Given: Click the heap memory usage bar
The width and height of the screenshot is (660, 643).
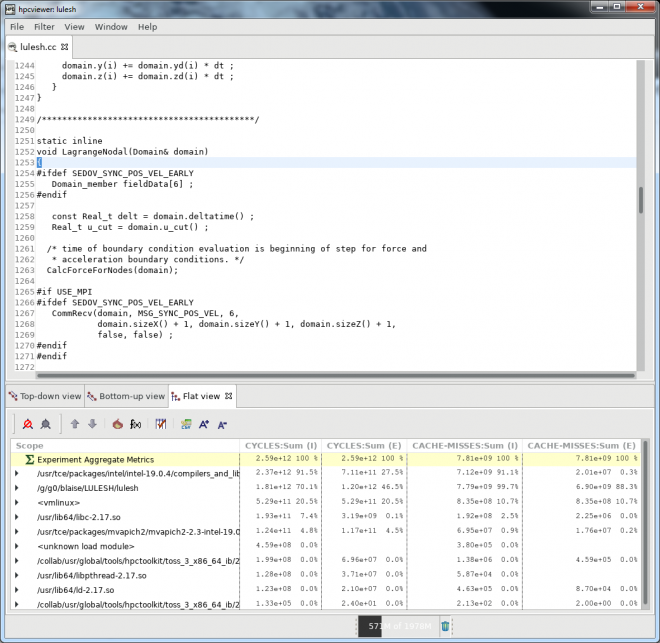Looking at the screenshot, I should 398,626.
